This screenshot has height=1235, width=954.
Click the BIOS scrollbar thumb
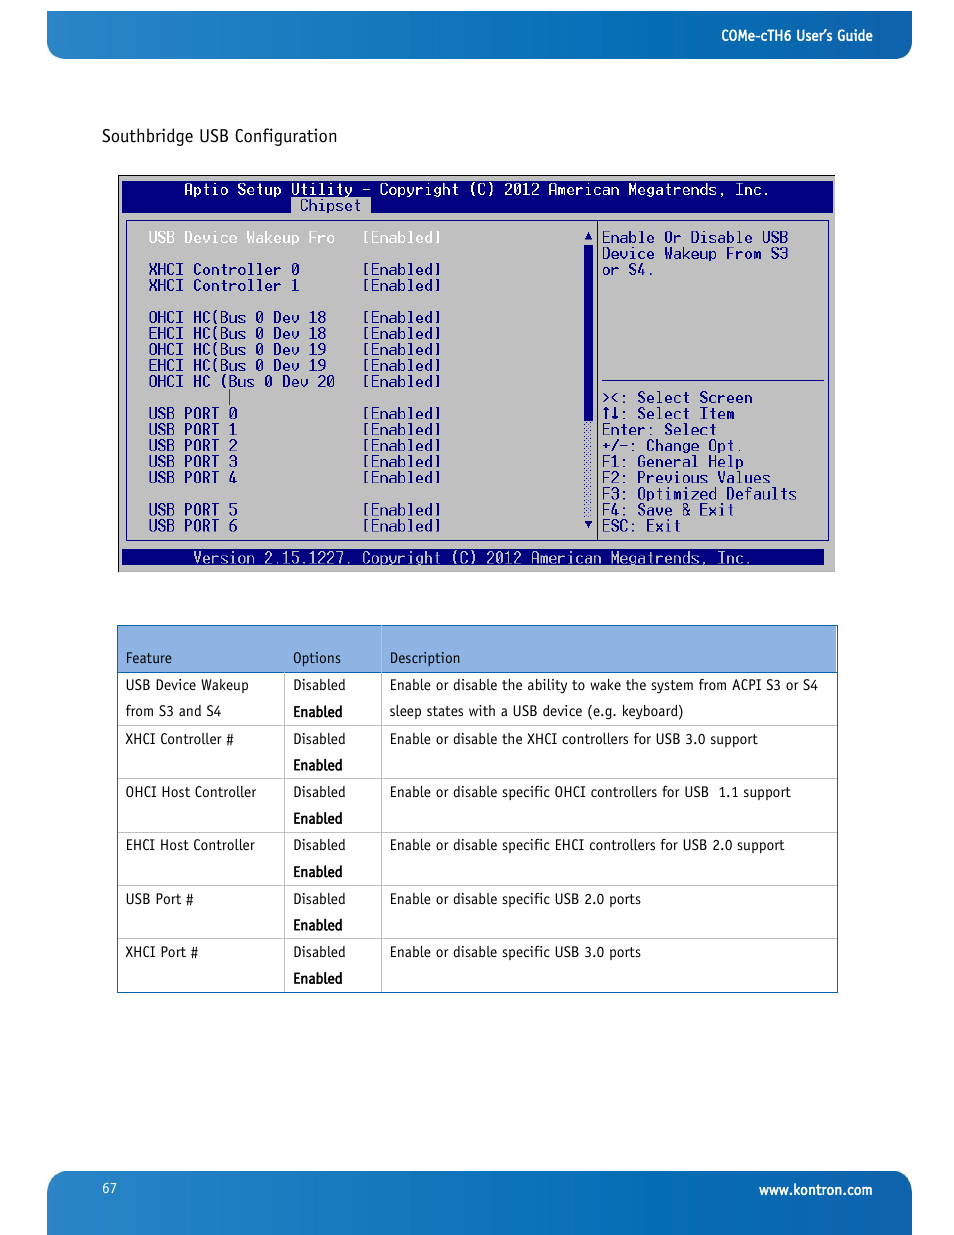pyautogui.click(x=588, y=332)
